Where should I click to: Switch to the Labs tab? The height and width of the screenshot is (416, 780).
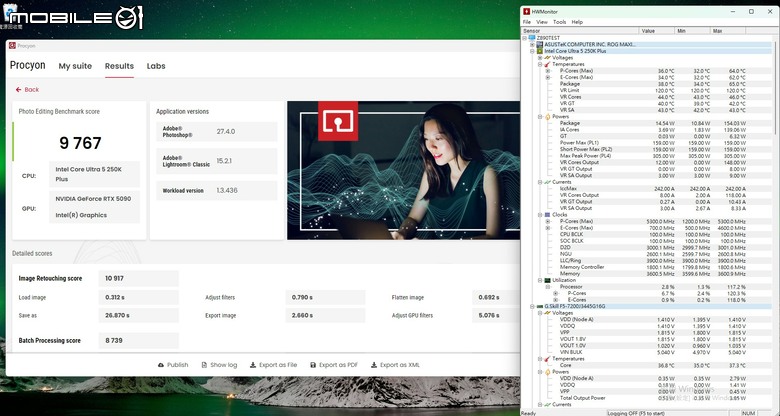(156, 66)
